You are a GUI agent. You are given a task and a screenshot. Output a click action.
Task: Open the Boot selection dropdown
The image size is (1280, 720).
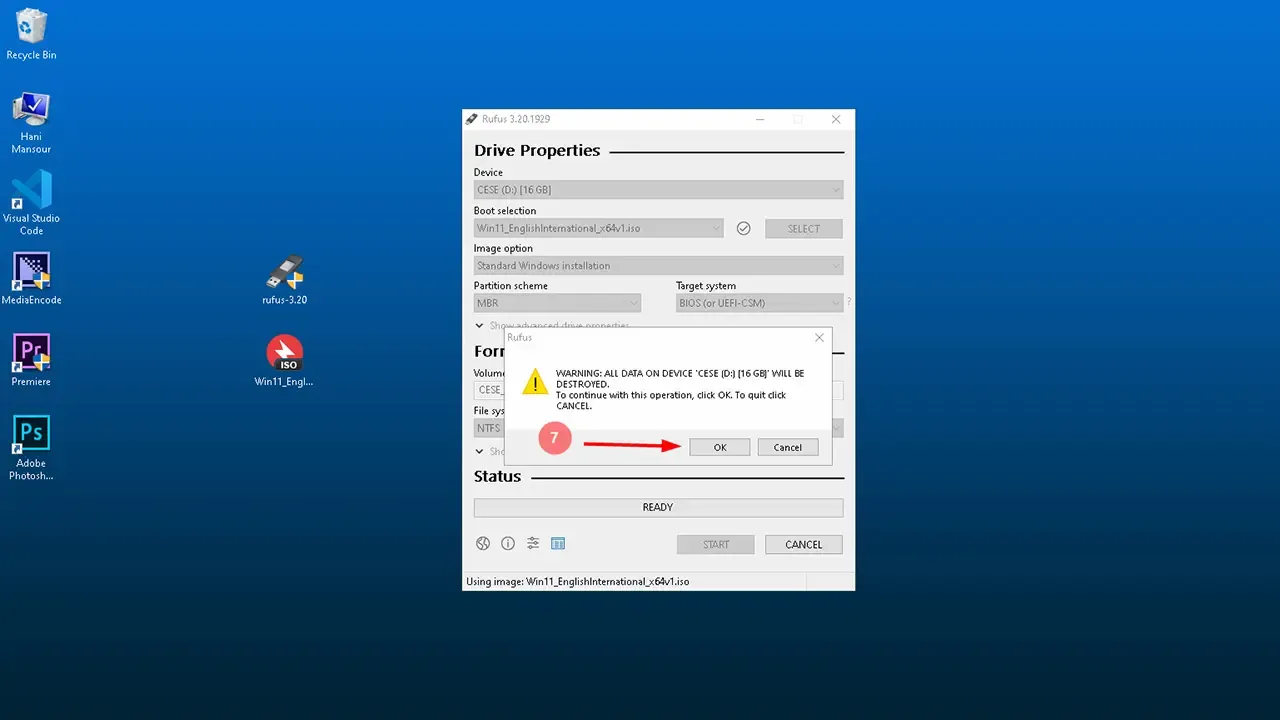(598, 228)
